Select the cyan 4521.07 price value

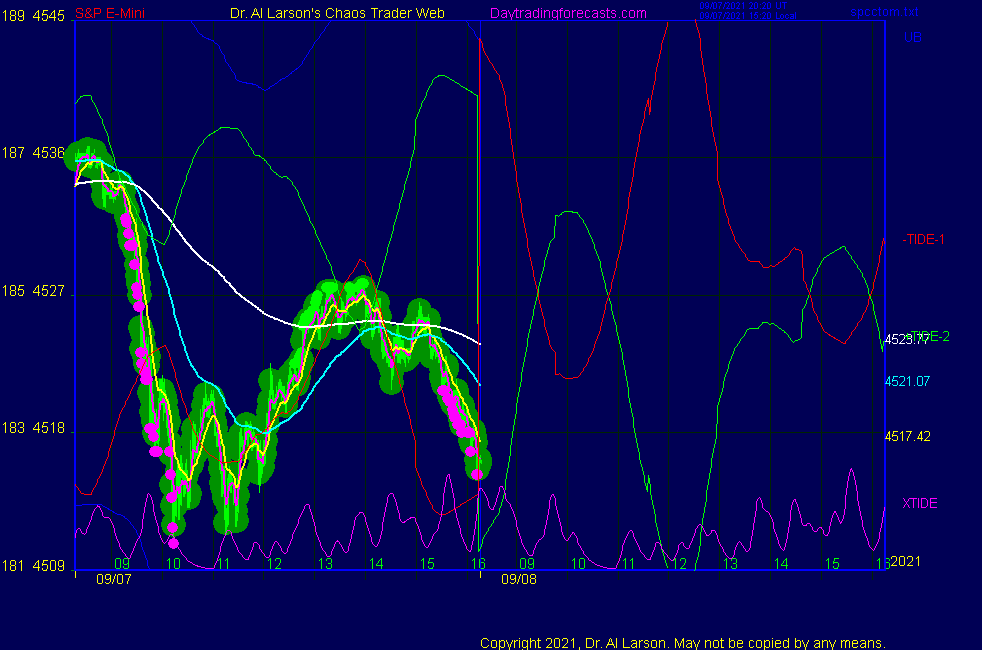click(x=907, y=381)
